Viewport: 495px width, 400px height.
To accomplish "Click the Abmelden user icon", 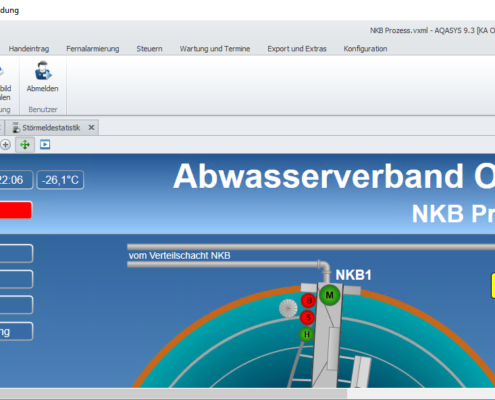I will 43,71.
